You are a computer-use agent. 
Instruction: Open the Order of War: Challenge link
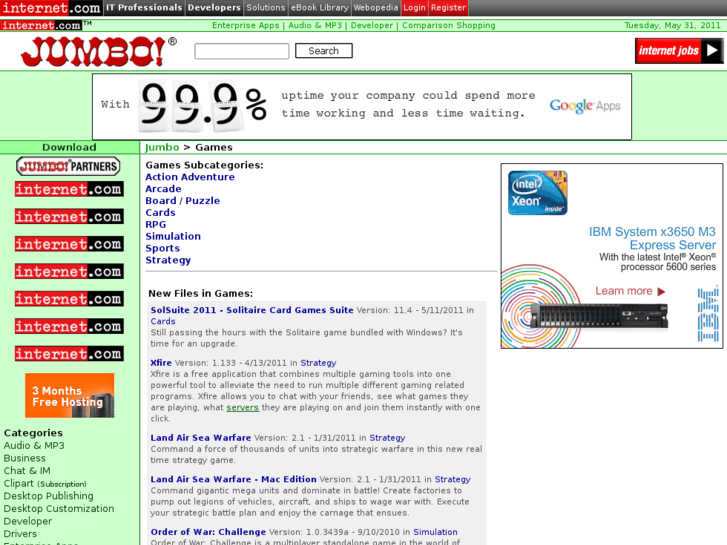tap(208, 532)
